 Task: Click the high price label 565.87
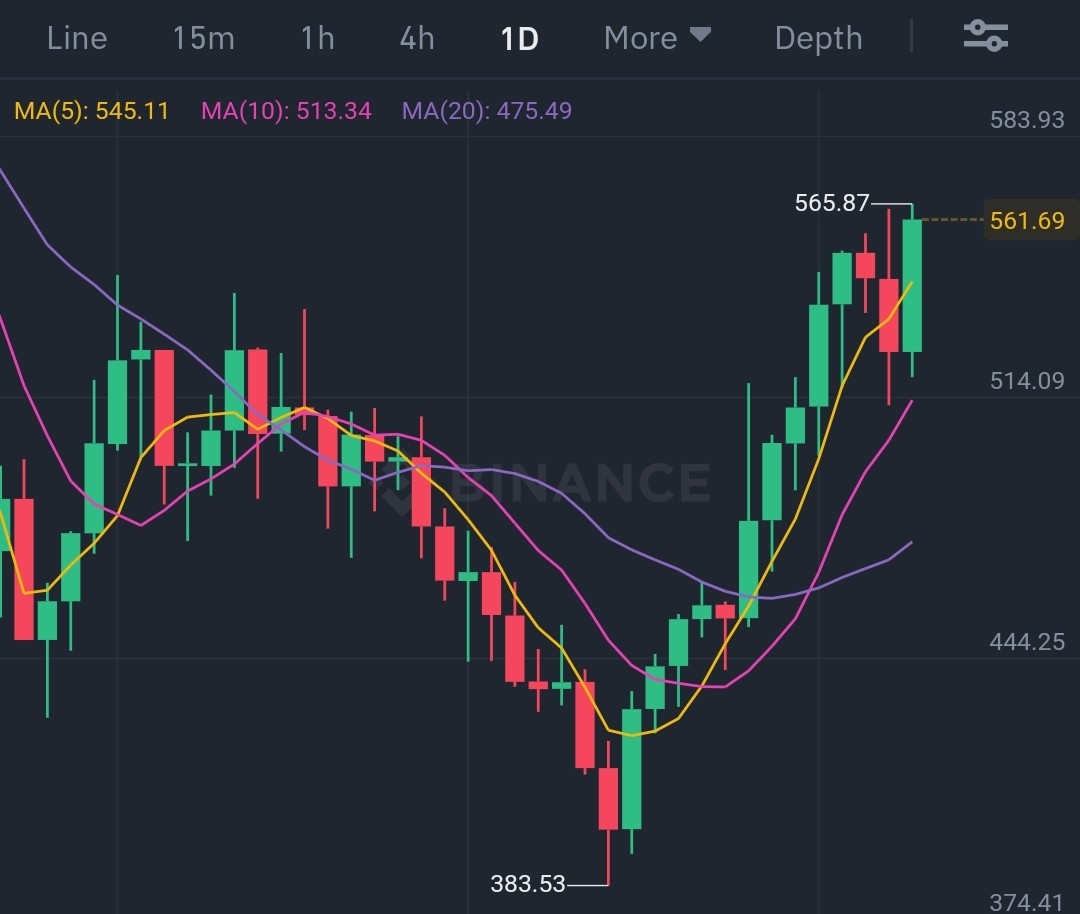pos(832,203)
